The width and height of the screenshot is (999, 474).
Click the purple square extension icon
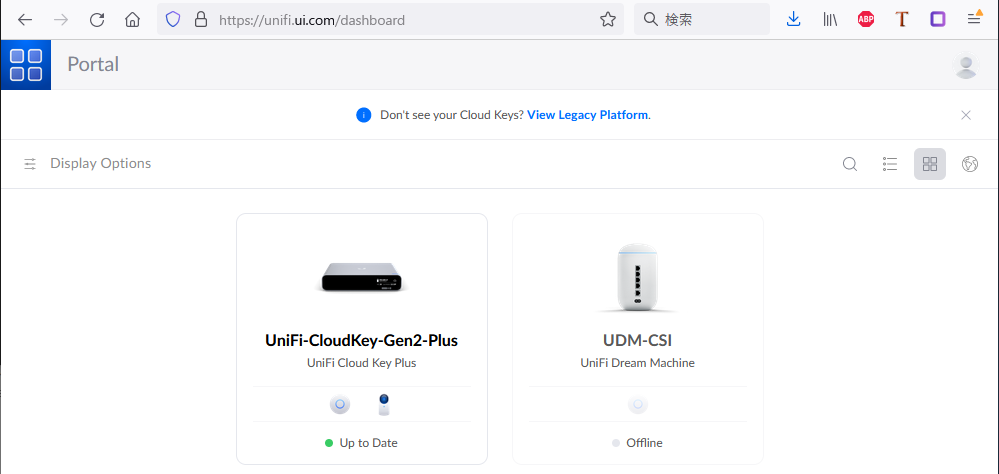pyautogui.click(x=937, y=20)
